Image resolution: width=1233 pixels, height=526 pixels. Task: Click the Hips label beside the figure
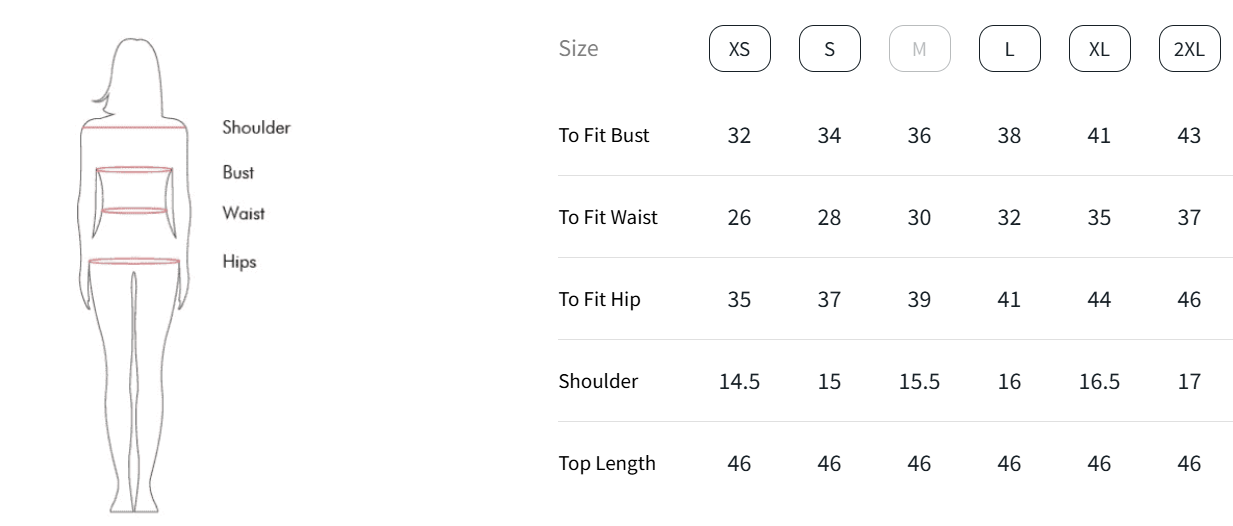pos(239,262)
